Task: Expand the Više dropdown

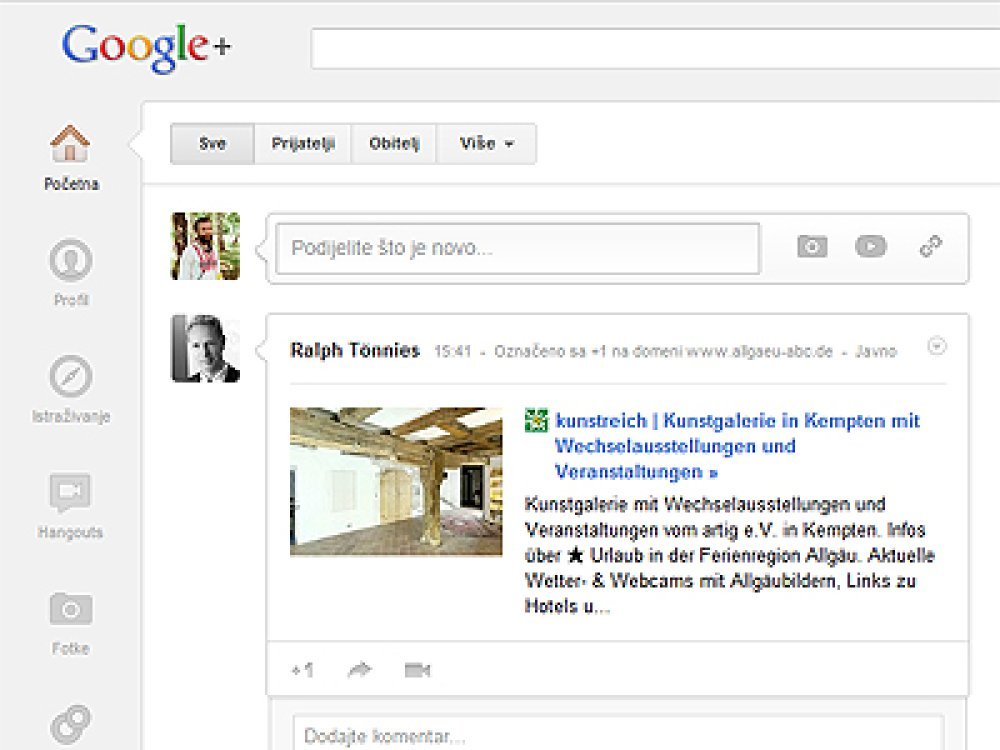Action: click(x=487, y=144)
